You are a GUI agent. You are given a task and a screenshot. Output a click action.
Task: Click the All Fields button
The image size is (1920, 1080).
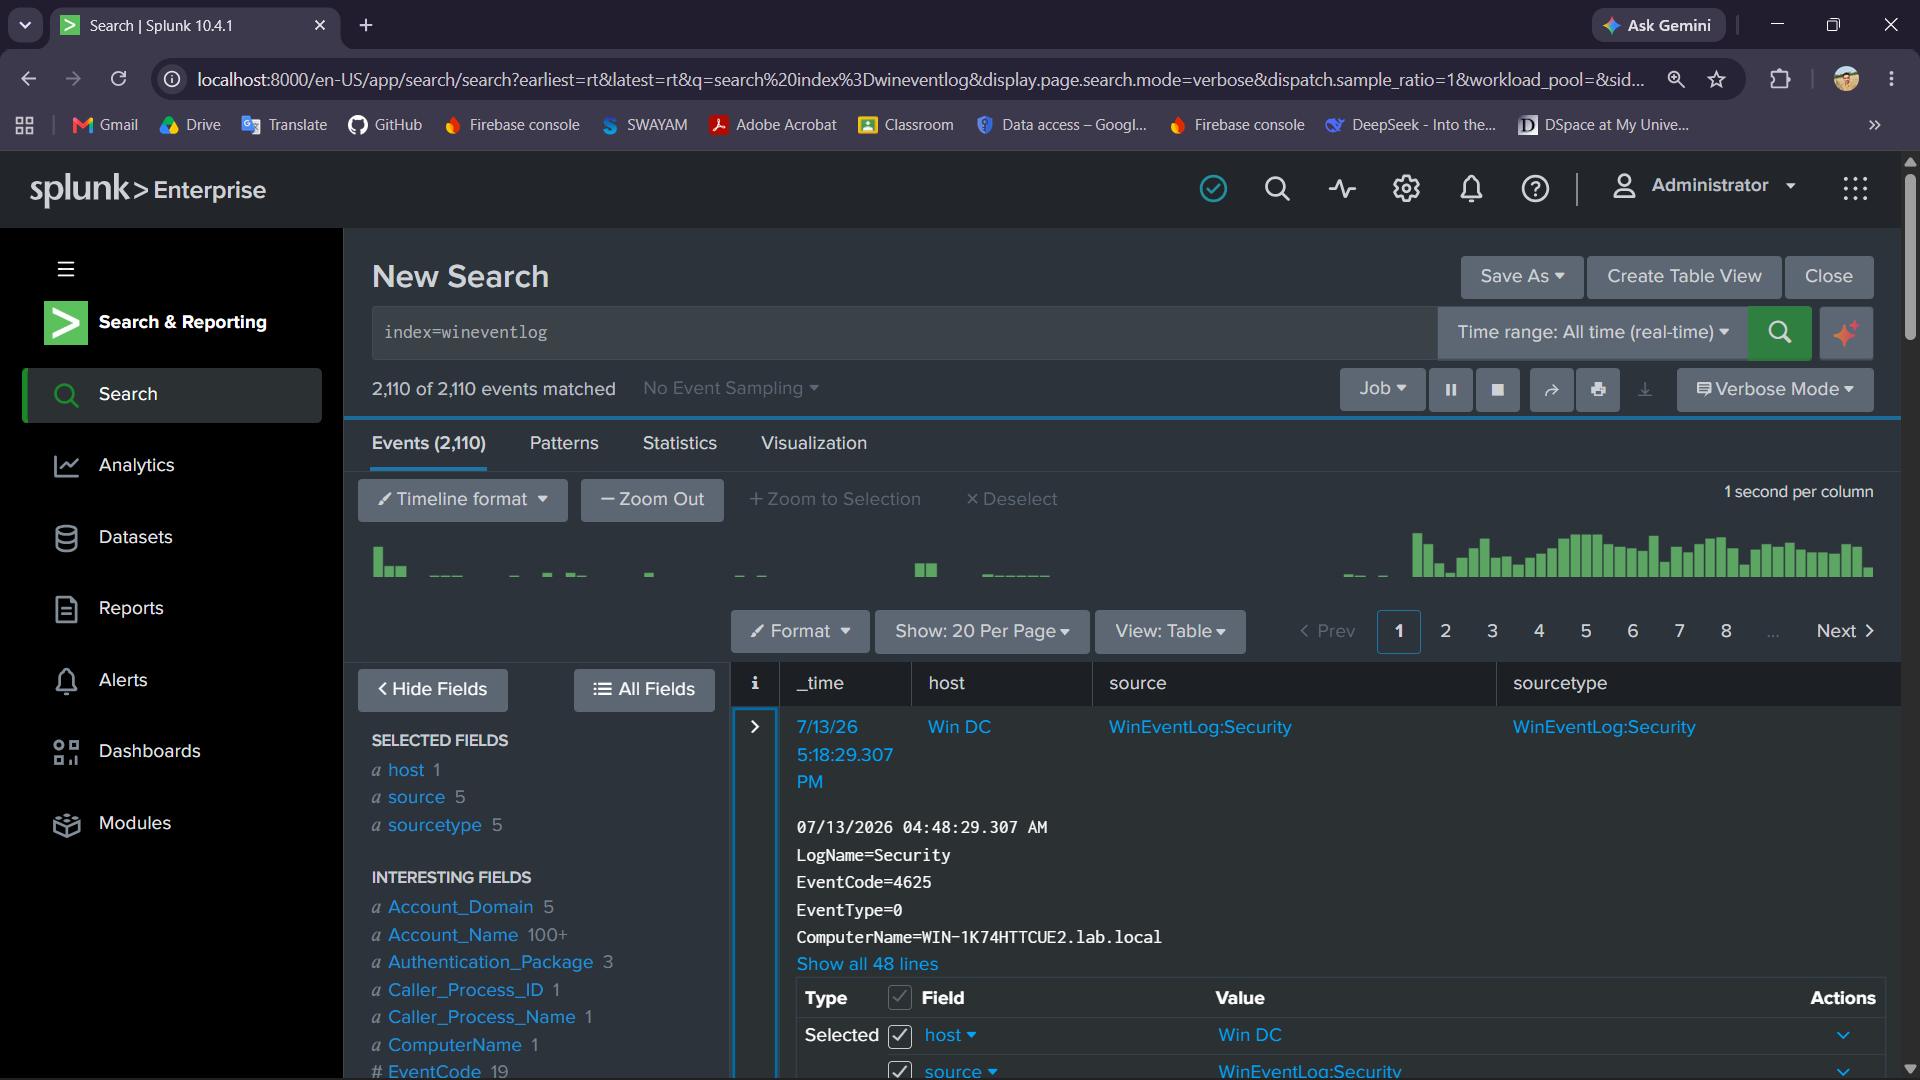(644, 690)
